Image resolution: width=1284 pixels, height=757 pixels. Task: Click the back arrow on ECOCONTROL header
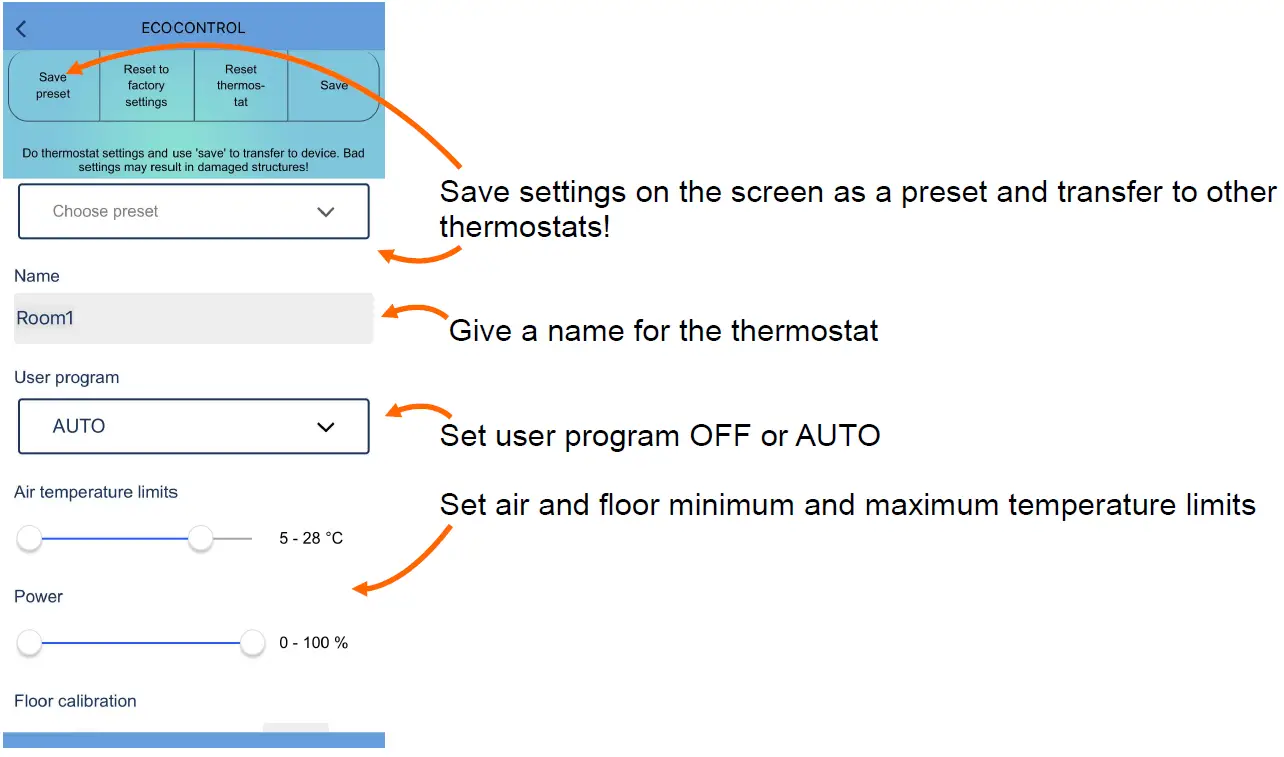[x=20, y=28]
